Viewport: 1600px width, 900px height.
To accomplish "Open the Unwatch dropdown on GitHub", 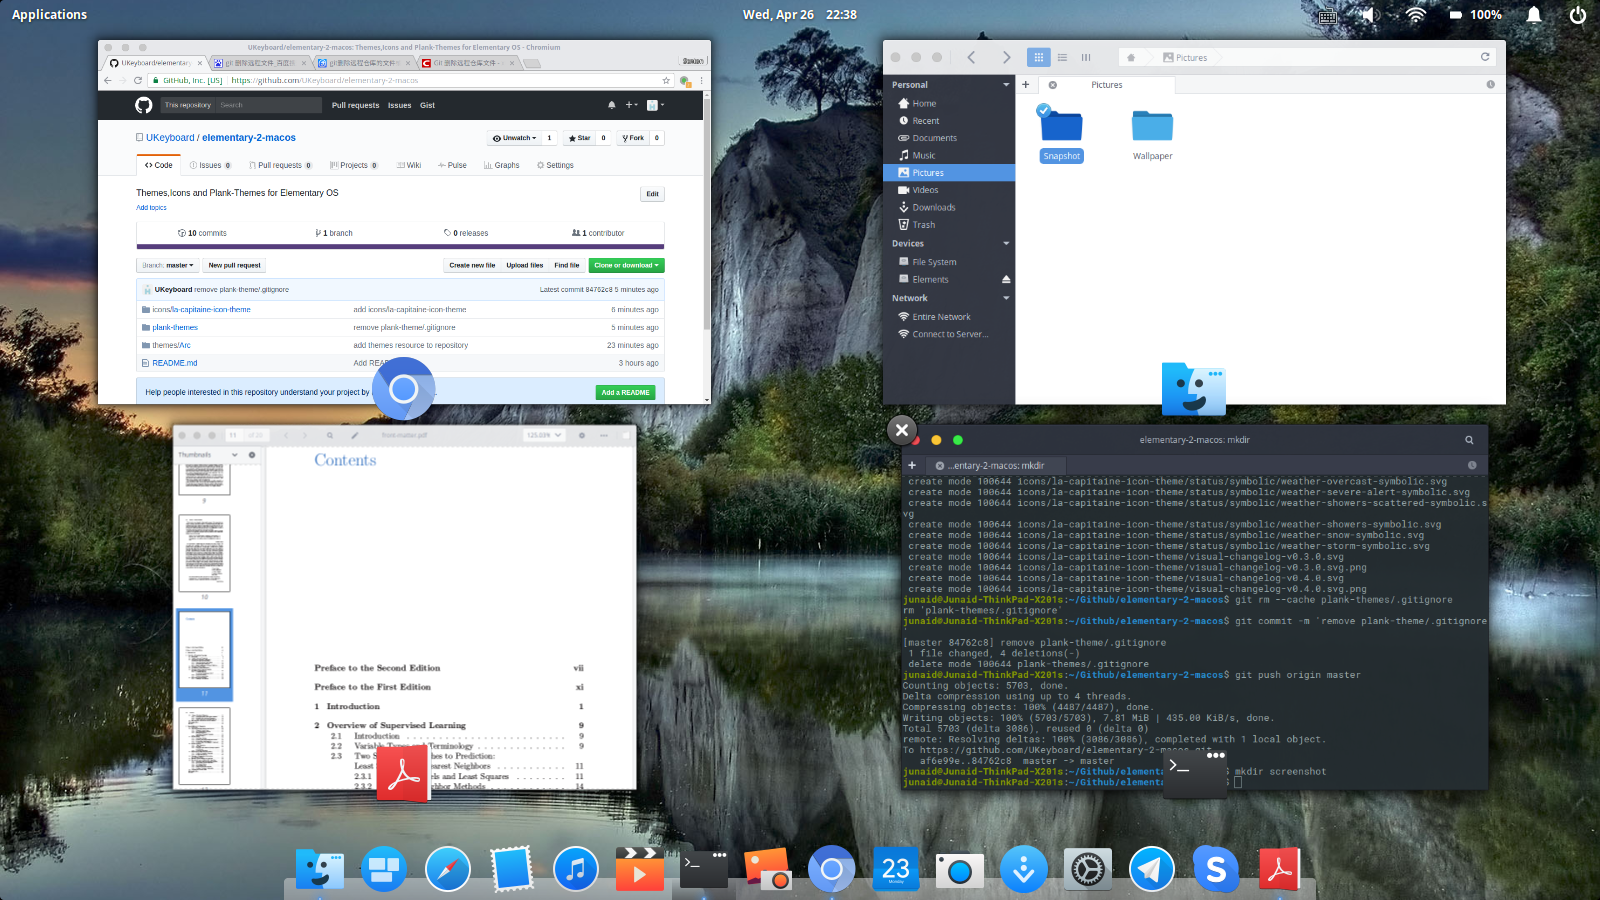I will click(514, 138).
